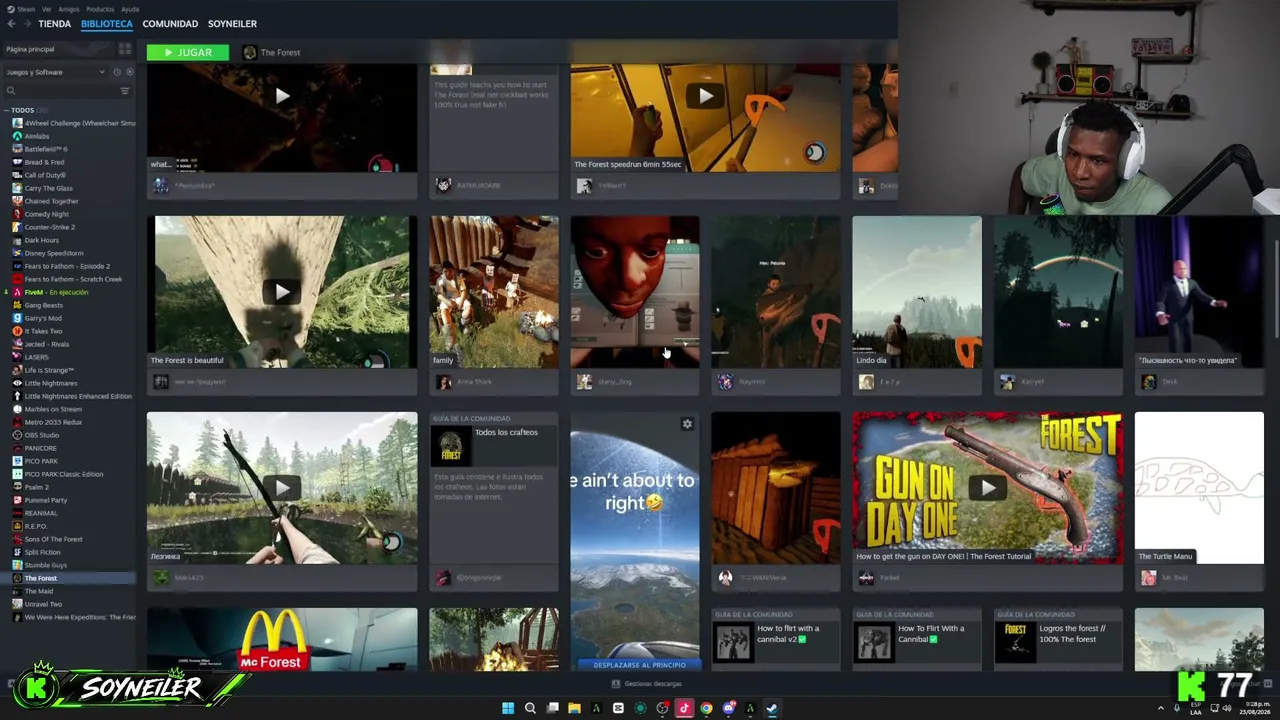The width and height of the screenshot is (1280, 720).
Task: Open The Turtle Manu artwork thumbnail
Action: pos(1199,488)
